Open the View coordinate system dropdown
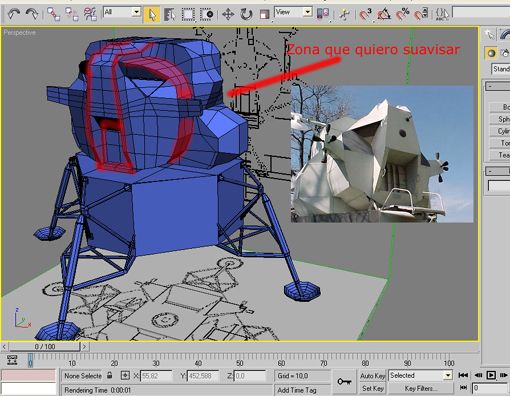 click(x=293, y=12)
